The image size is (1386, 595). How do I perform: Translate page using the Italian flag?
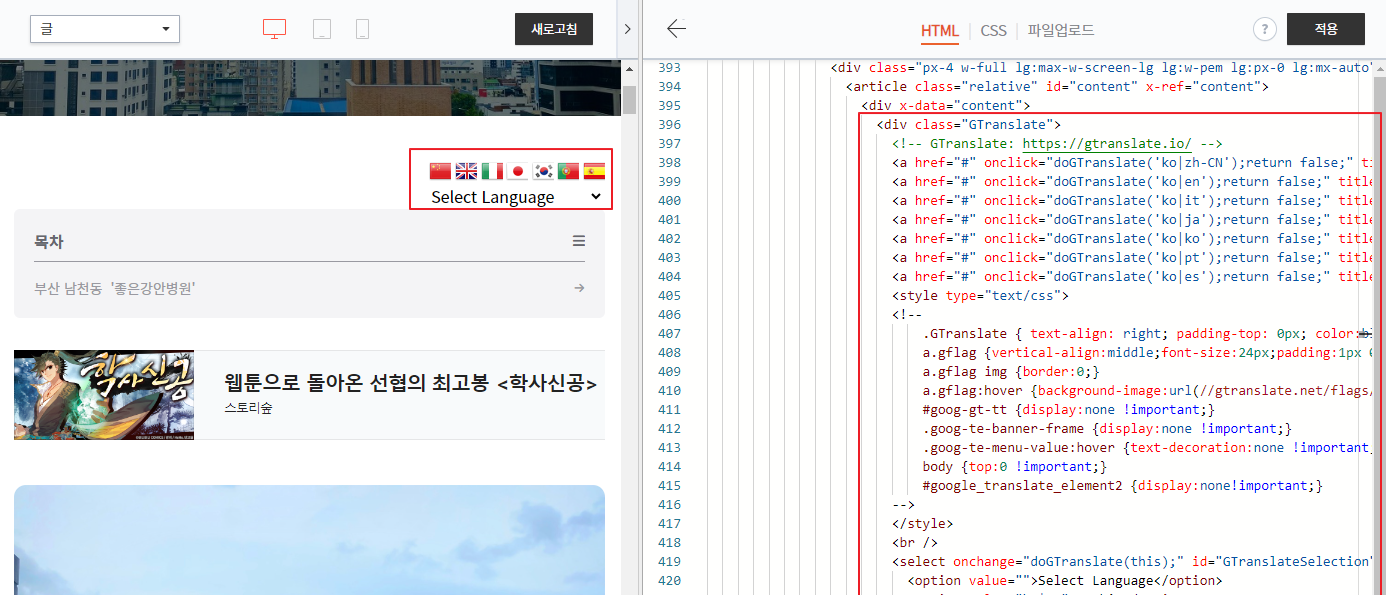tap(492, 171)
